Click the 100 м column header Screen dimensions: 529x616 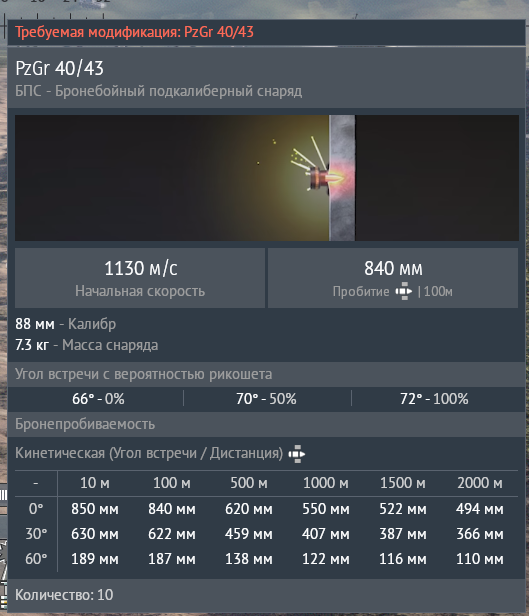[172, 483]
